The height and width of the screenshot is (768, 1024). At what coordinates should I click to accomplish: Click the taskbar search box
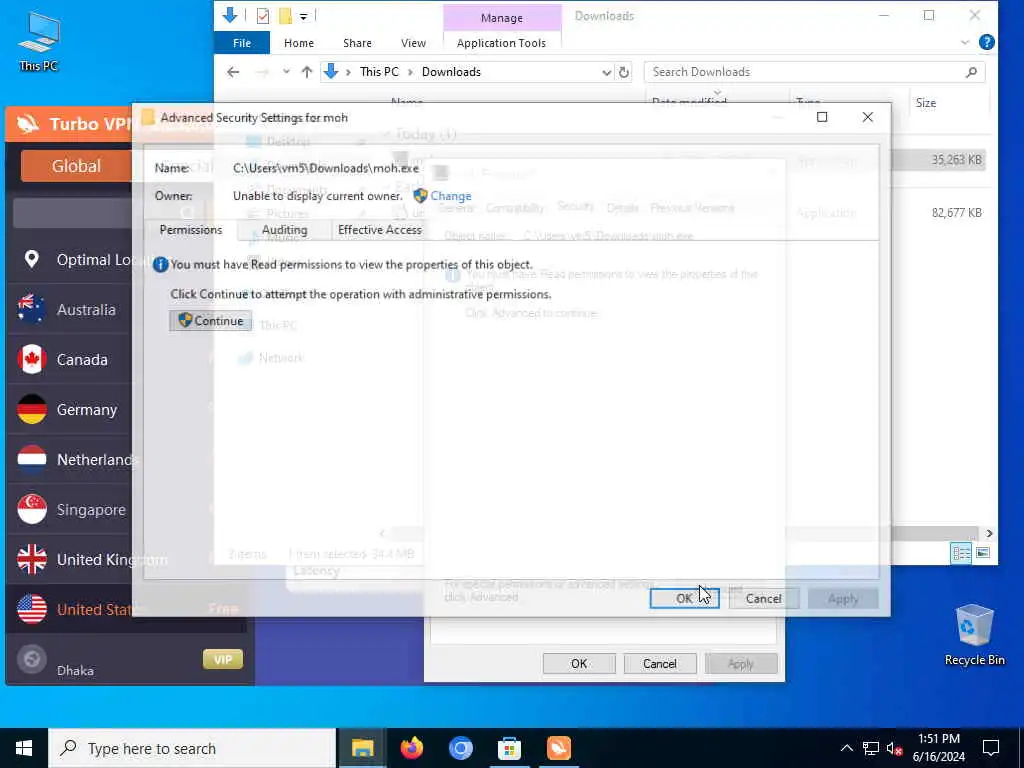click(x=192, y=748)
